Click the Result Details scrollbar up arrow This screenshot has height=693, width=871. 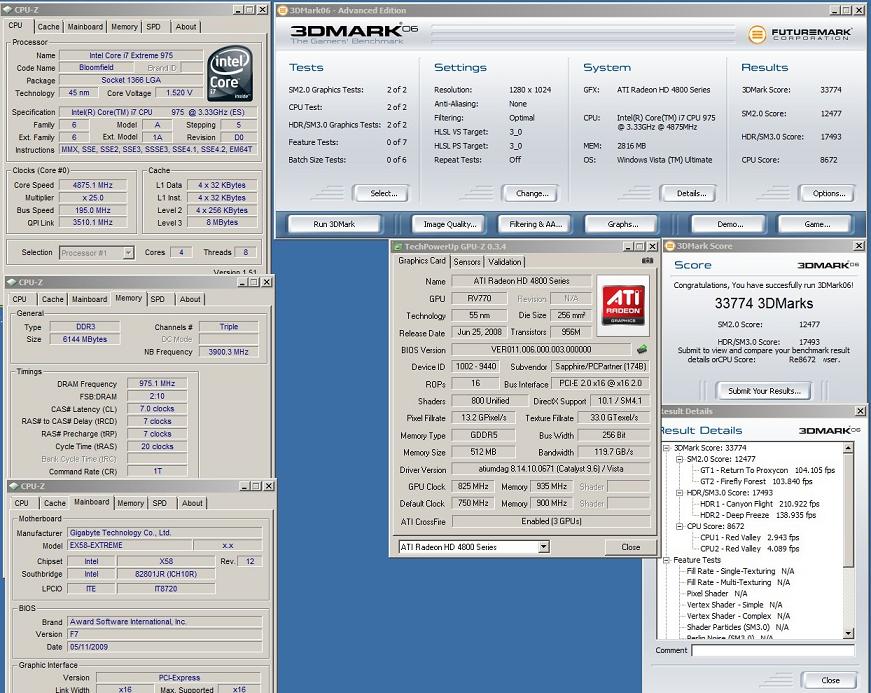tap(848, 448)
